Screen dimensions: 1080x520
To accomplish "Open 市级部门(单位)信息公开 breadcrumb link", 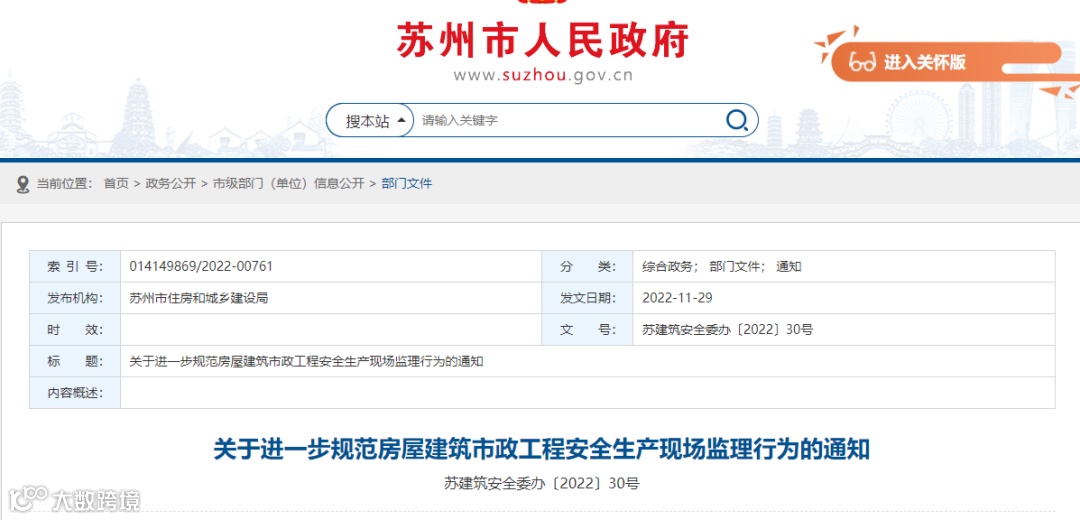I will pos(289,184).
